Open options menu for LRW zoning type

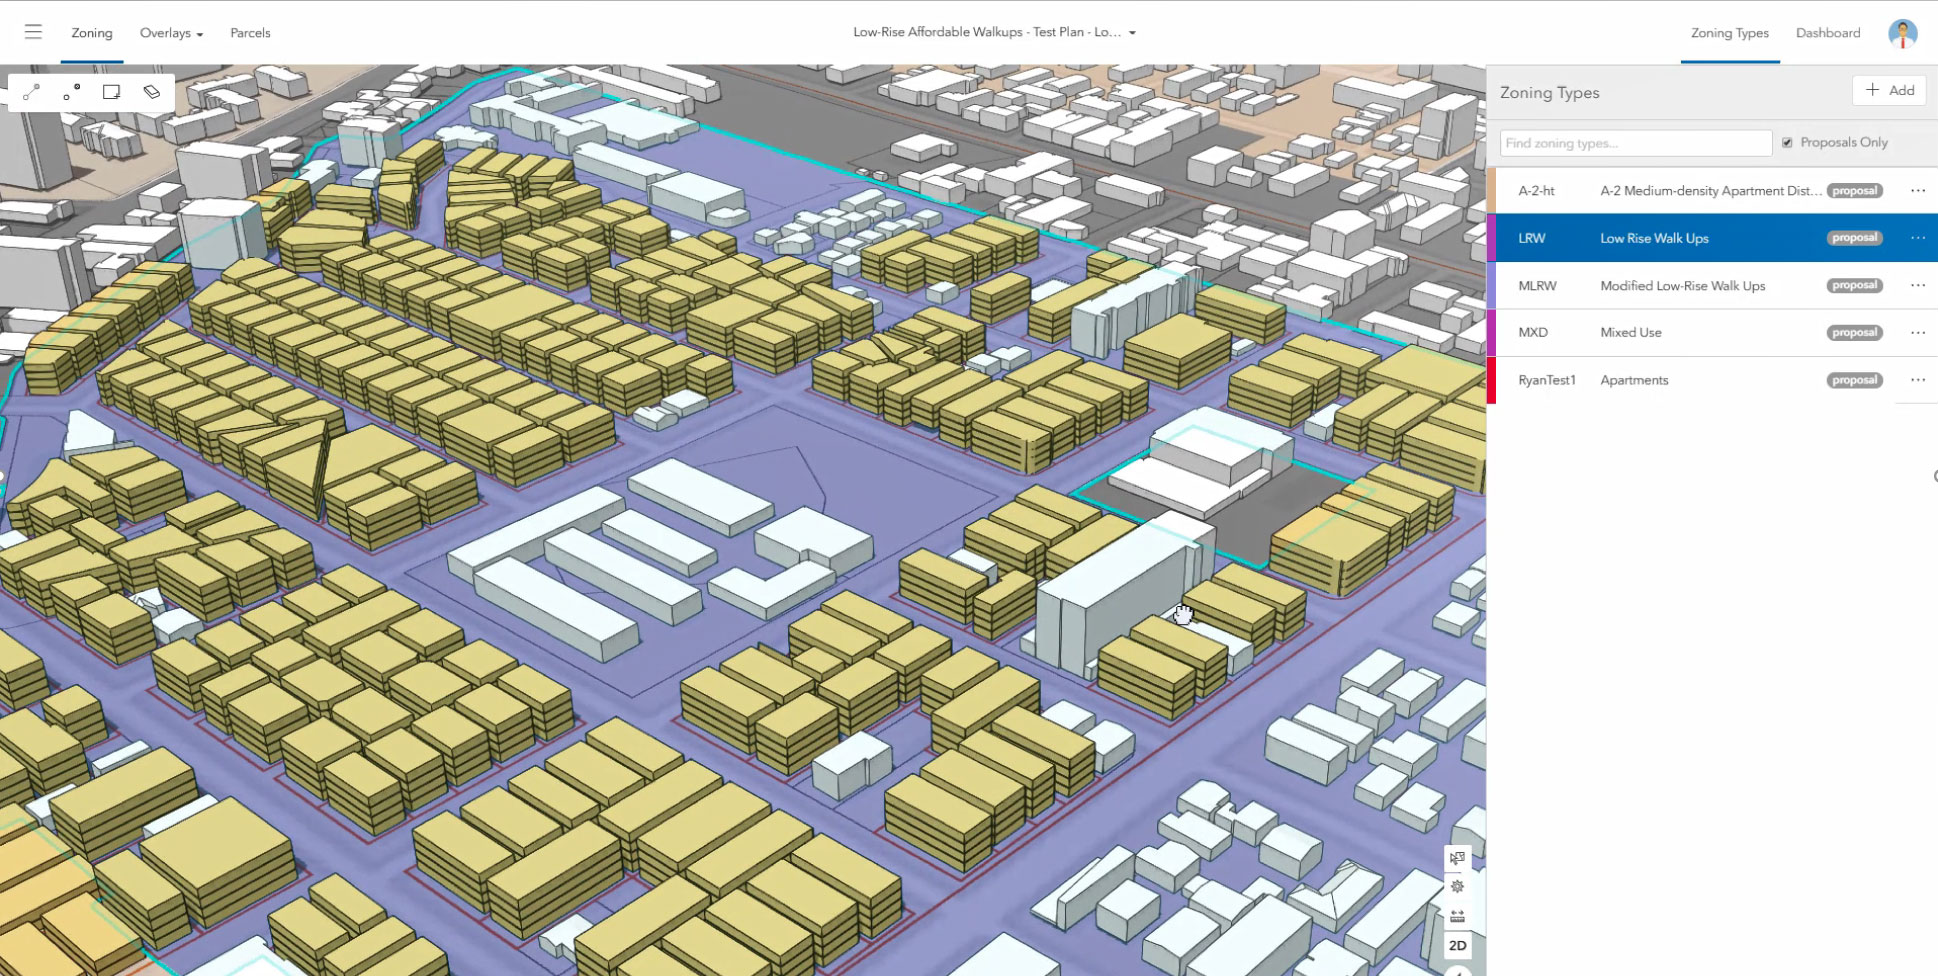point(1917,238)
